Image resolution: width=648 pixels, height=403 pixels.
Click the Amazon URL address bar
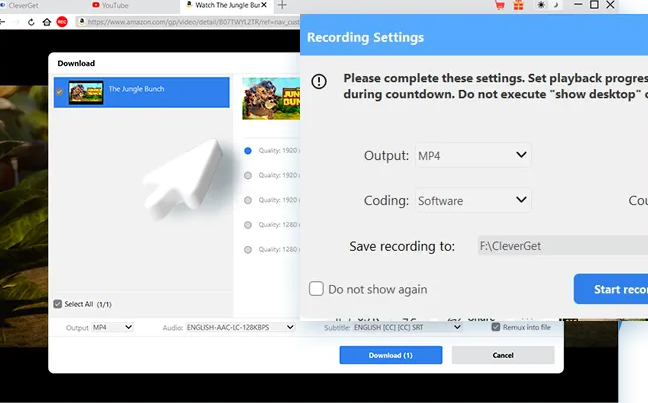tap(188, 22)
